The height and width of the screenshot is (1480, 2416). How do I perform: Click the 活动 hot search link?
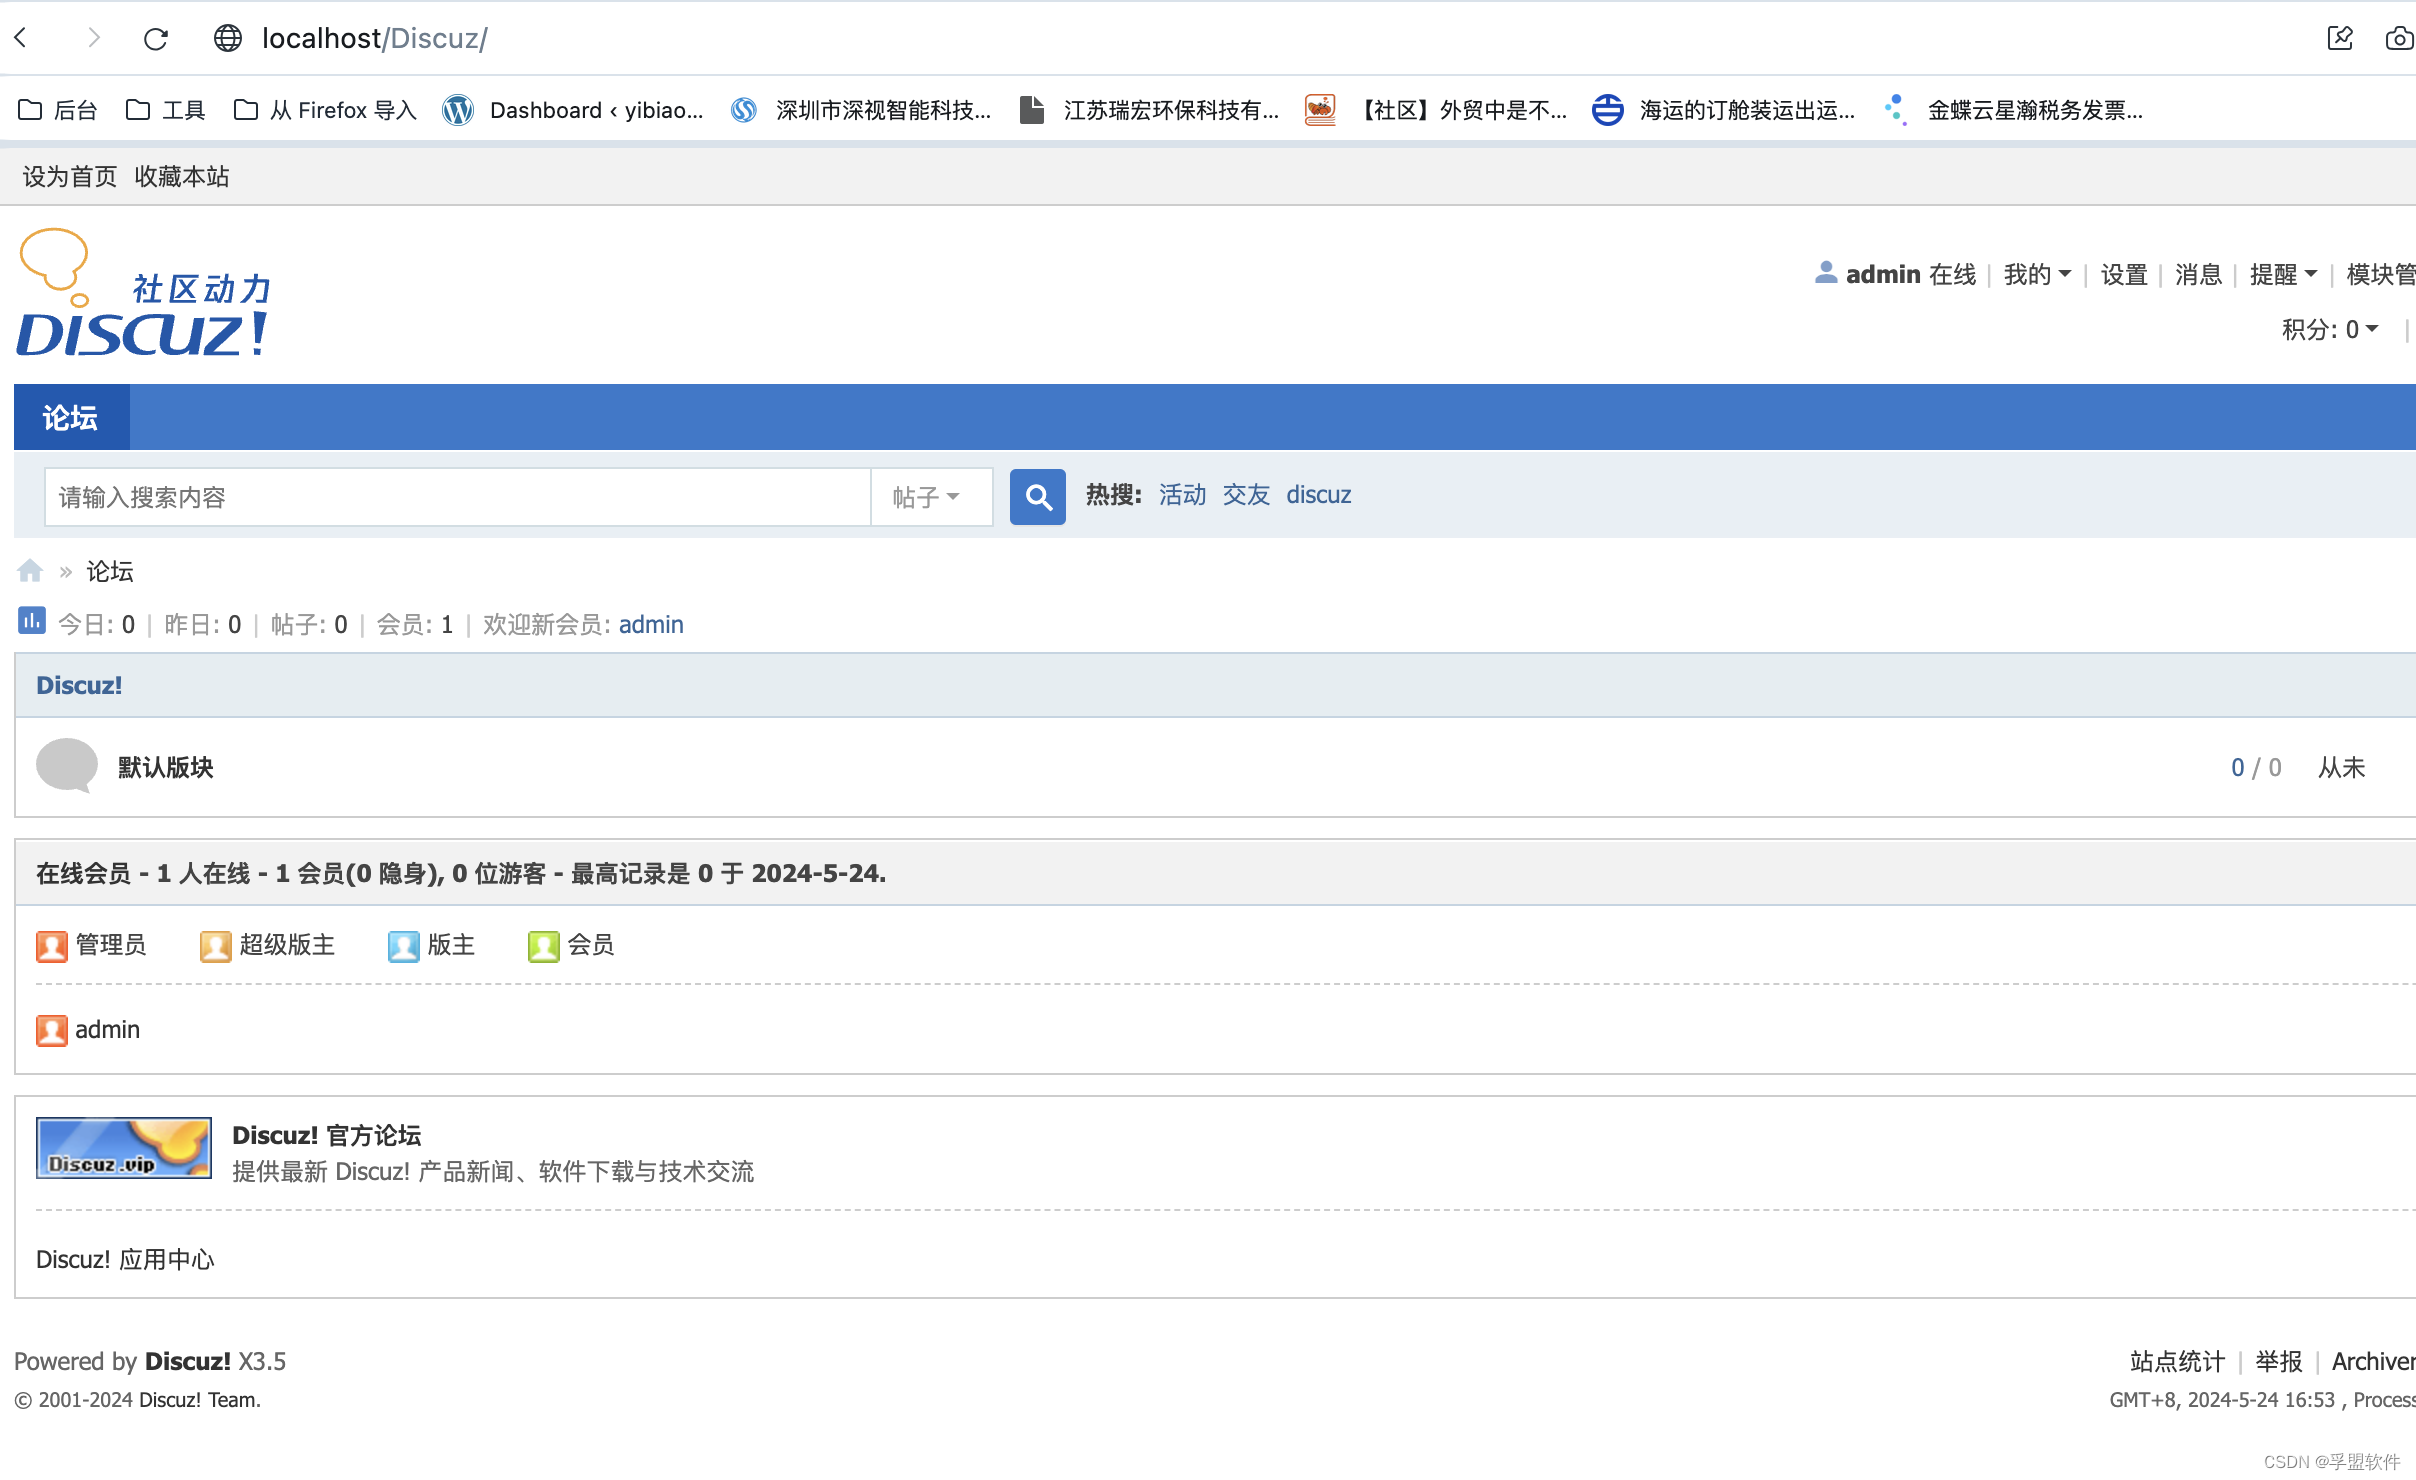pyautogui.click(x=1182, y=495)
